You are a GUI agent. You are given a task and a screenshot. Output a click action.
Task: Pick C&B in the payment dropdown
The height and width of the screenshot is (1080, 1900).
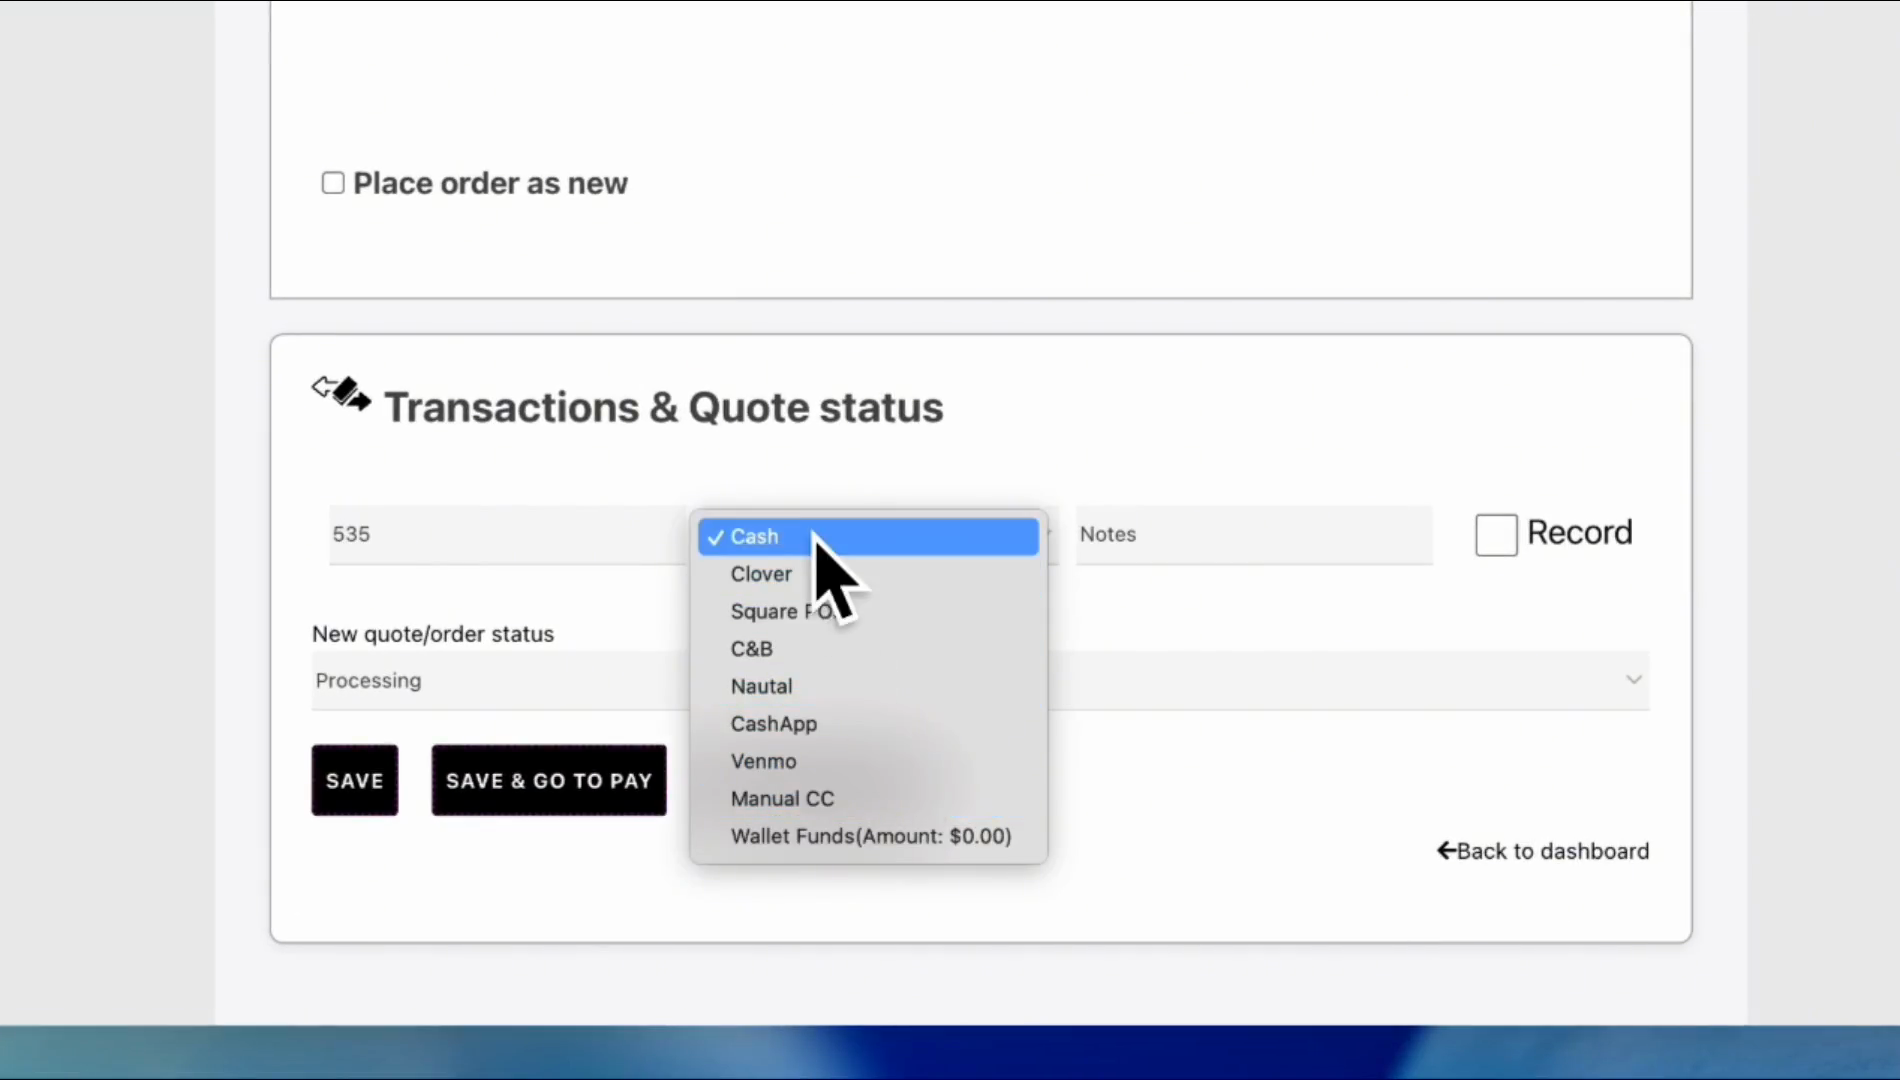751,649
